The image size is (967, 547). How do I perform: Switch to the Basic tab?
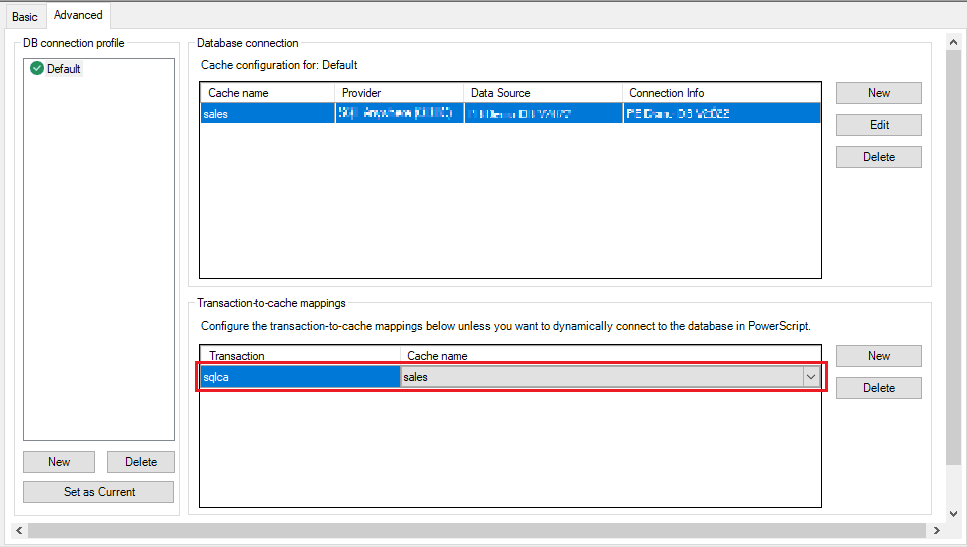[25, 16]
